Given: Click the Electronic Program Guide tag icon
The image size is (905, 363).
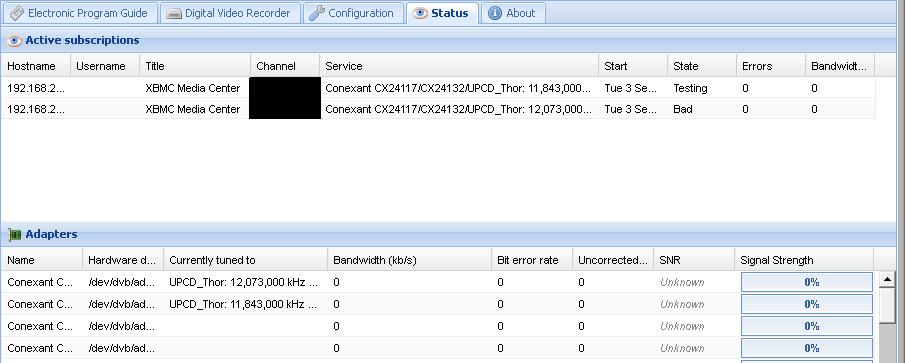Looking at the screenshot, I should coord(17,13).
